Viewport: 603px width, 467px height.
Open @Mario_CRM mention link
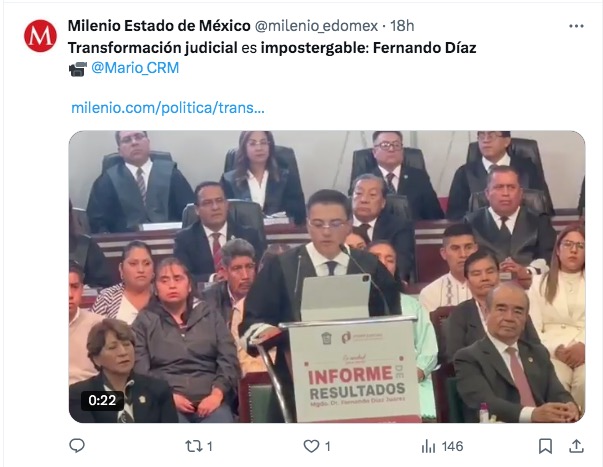tap(135, 68)
